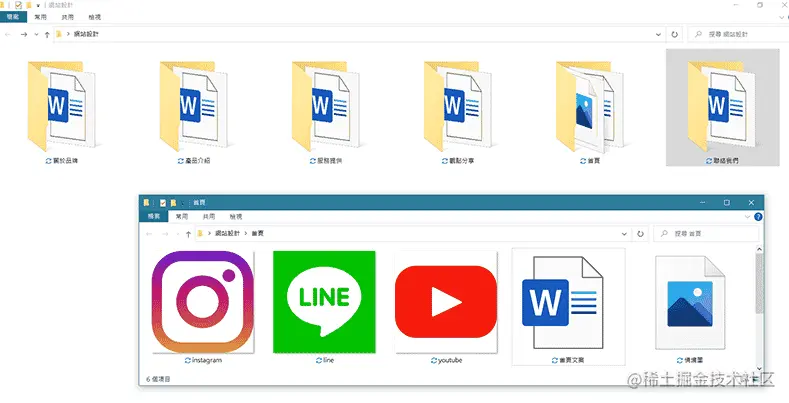Click the 搜尋 網站設計 search box

(x=738, y=34)
